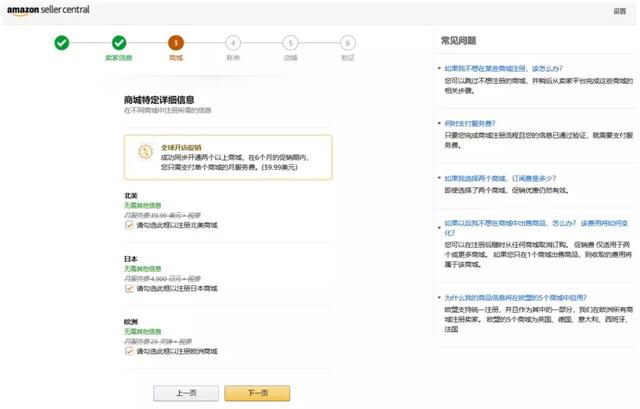The width and height of the screenshot is (640, 409).
Task: Open 设置 in the top right
Action: point(619,11)
